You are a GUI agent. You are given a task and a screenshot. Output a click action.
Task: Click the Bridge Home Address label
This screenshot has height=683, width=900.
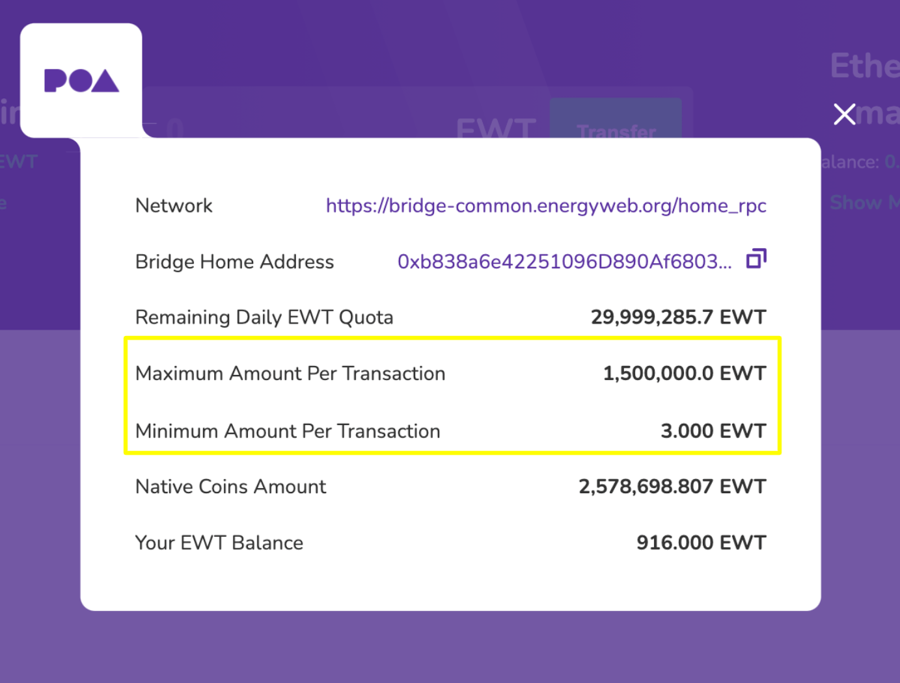(x=234, y=262)
